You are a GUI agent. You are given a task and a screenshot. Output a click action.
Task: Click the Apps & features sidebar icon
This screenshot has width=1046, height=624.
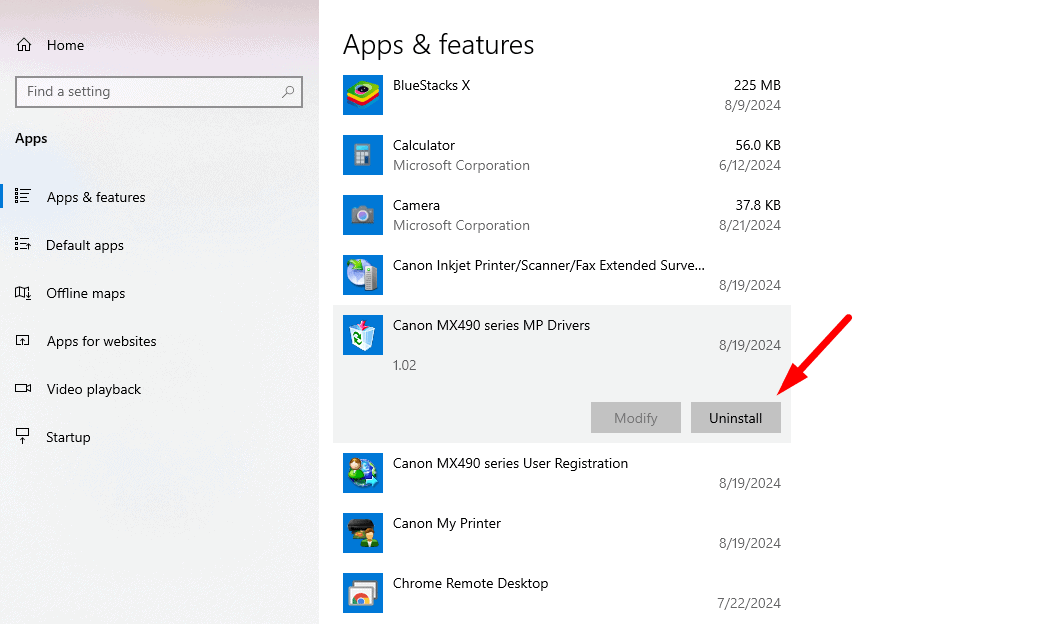click(x=23, y=196)
